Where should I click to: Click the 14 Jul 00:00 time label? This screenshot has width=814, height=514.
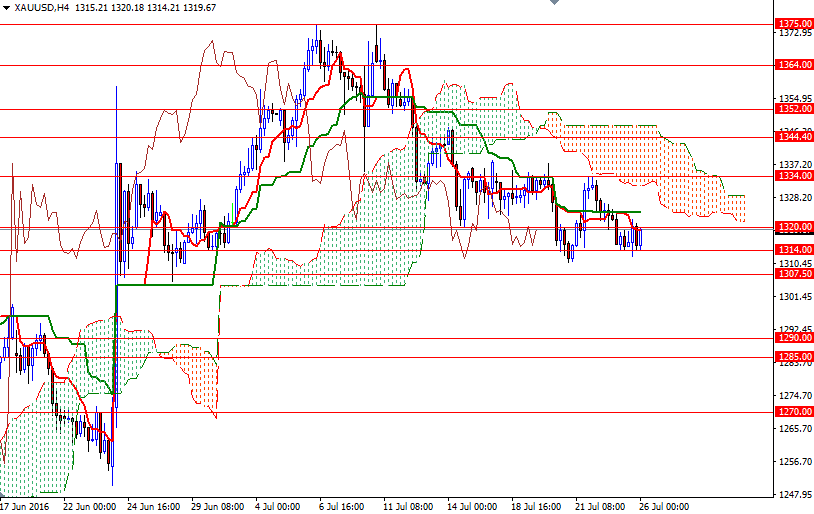472,506
